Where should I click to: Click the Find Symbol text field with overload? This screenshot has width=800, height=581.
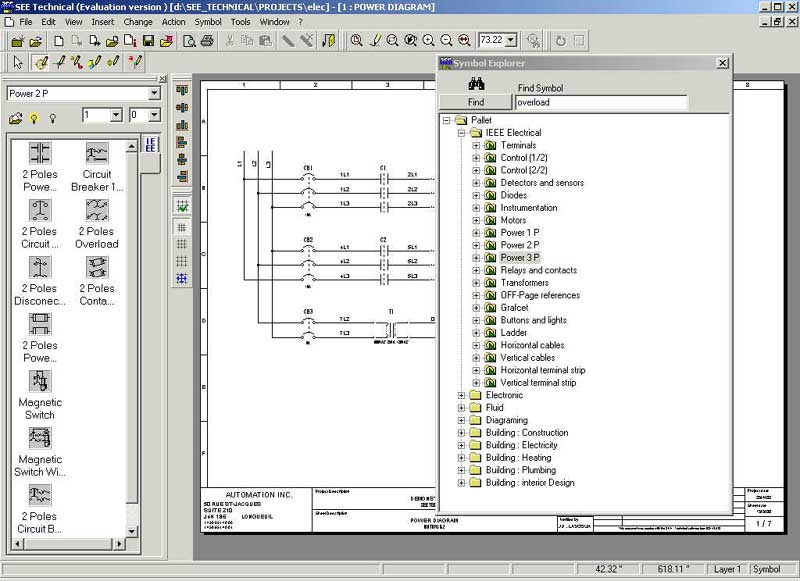click(x=601, y=103)
